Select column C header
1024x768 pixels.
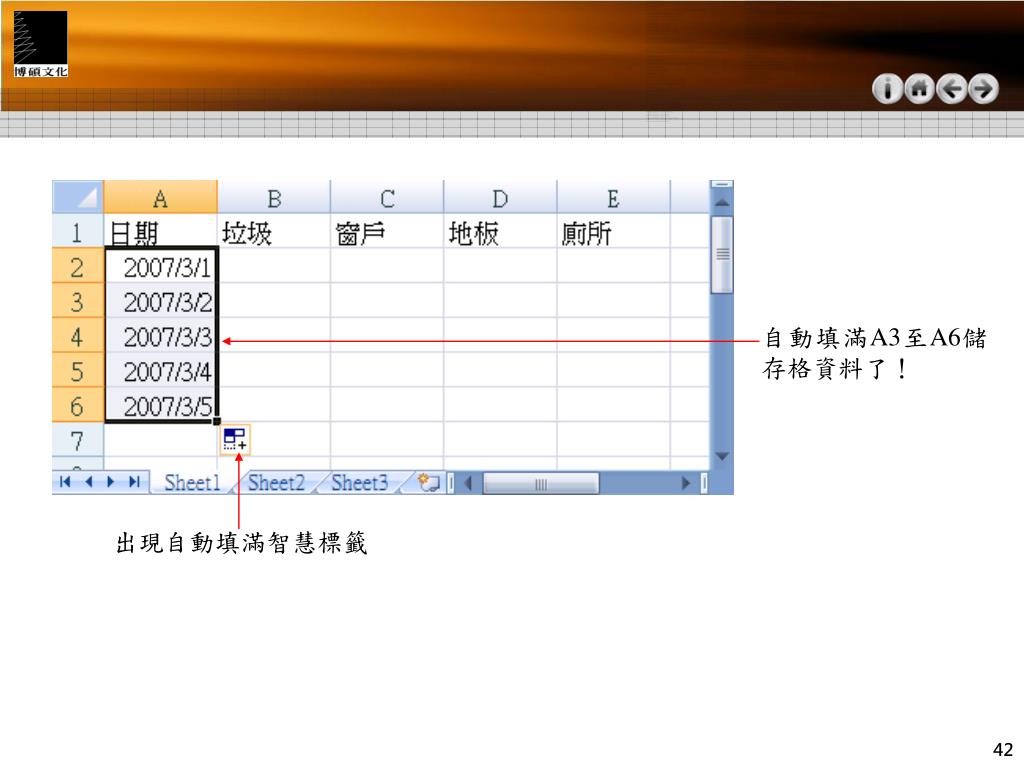coord(387,197)
